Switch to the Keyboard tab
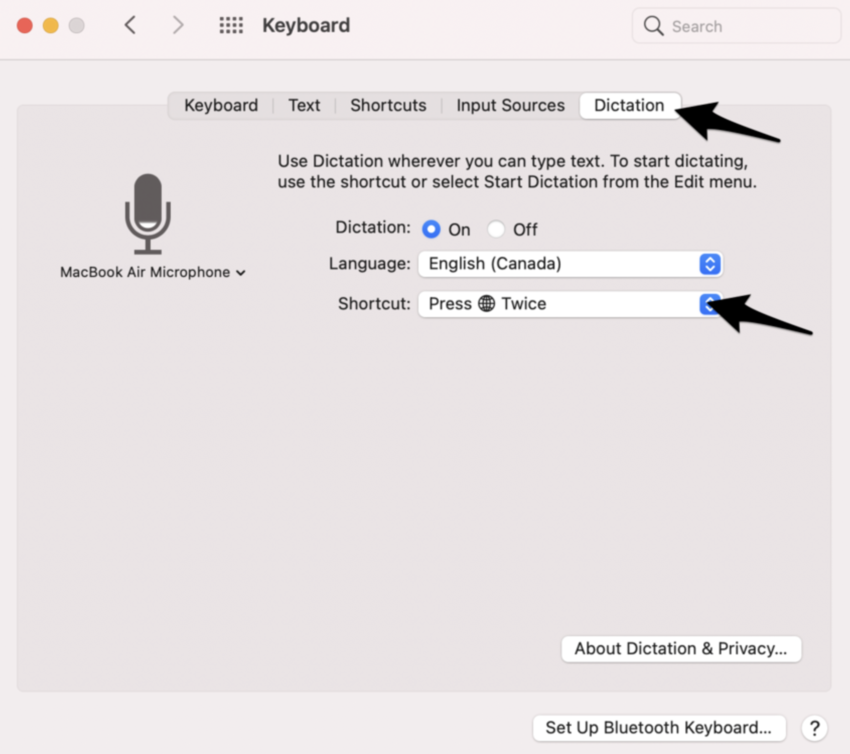The width and height of the screenshot is (850, 754). [221, 105]
